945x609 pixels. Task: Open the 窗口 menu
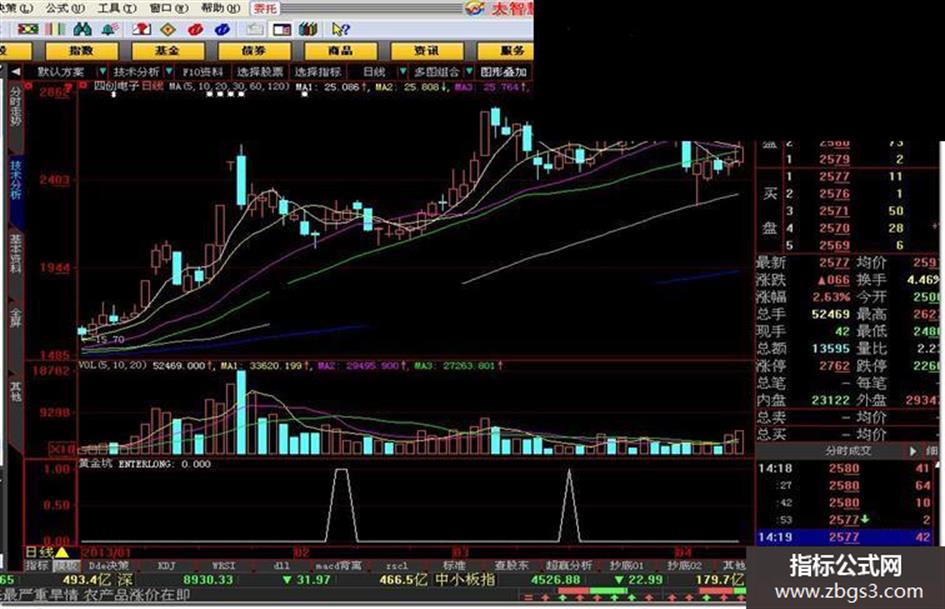pyautogui.click(x=169, y=8)
